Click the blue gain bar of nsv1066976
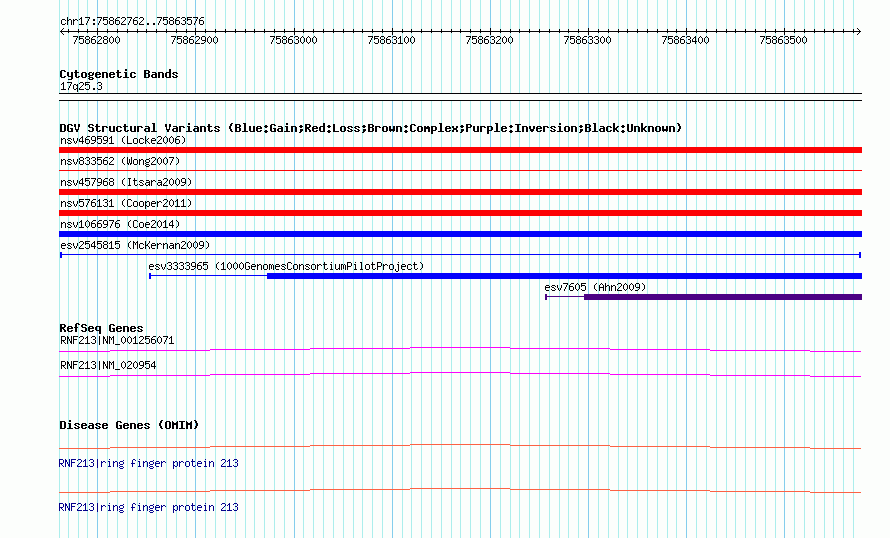 tap(460, 234)
